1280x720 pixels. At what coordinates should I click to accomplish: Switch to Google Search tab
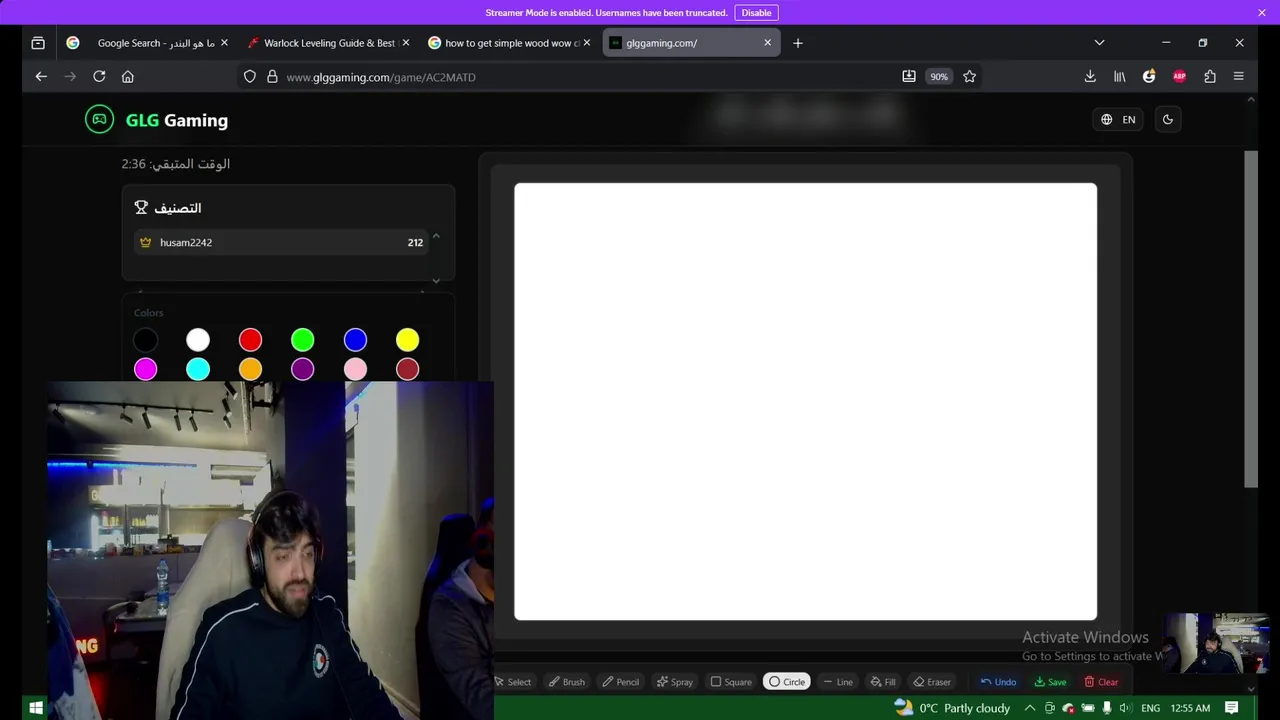coord(147,43)
